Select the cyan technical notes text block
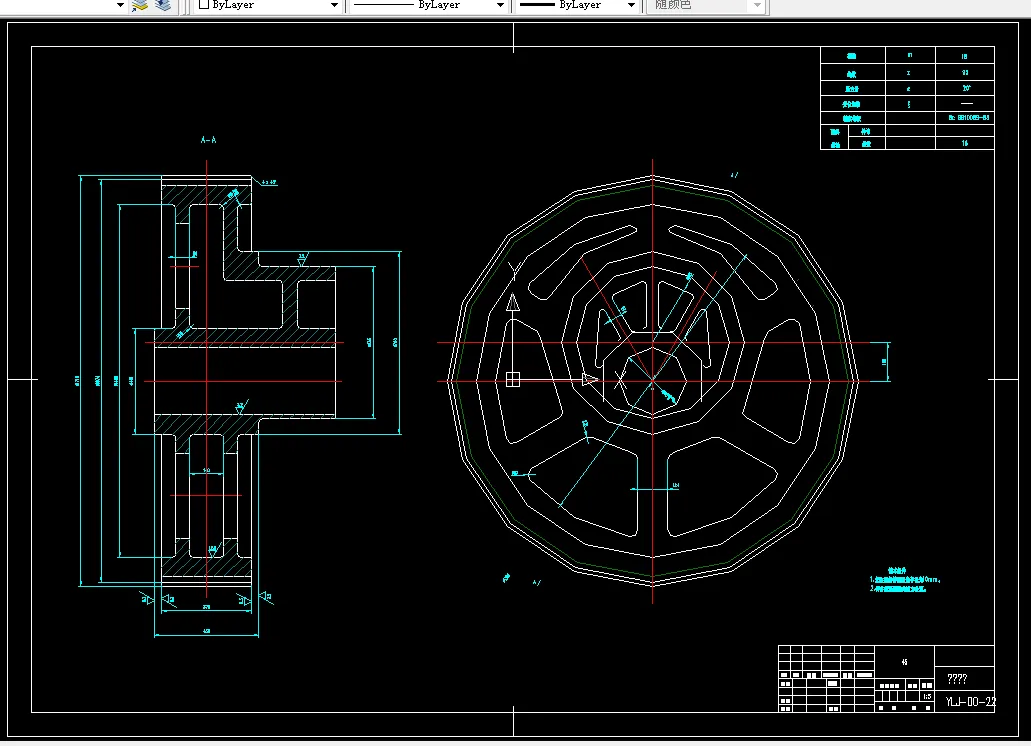Screen dimensions: 1031x746 coord(905,580)
